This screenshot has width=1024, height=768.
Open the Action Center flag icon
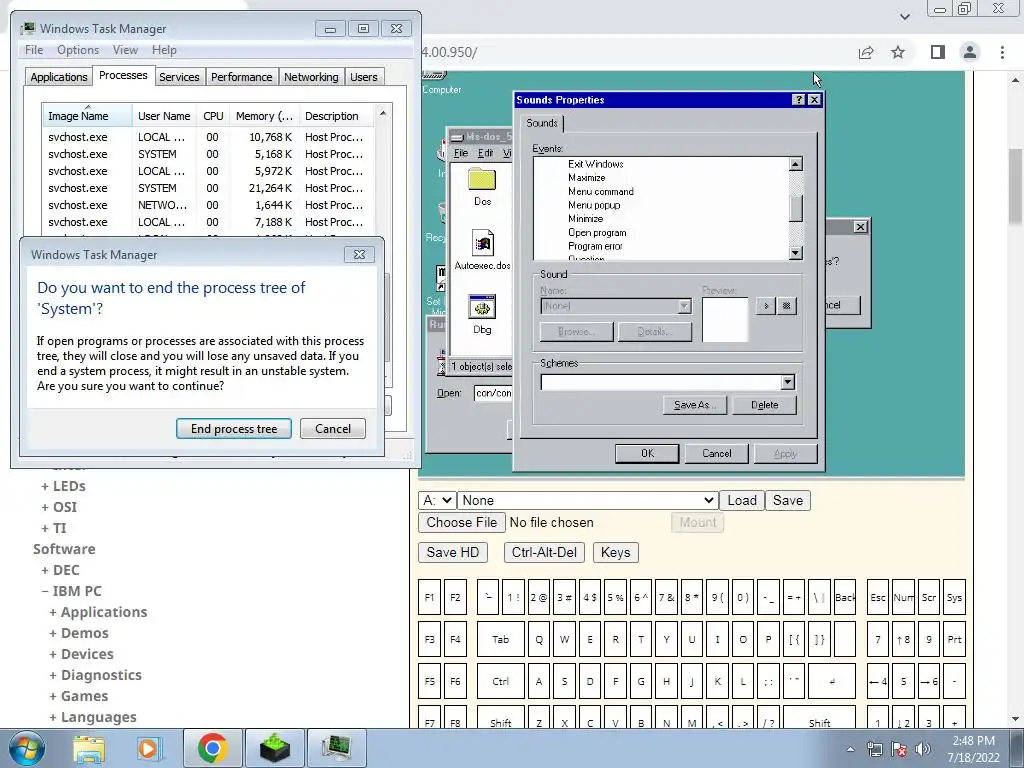point(899,749)
